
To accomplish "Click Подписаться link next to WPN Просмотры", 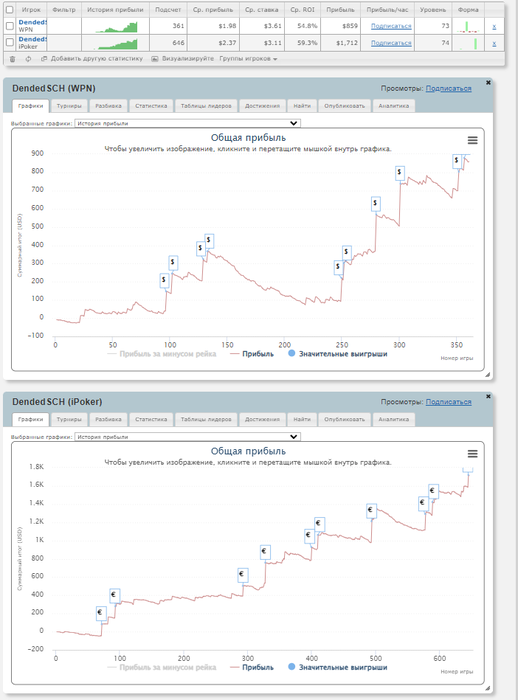I will pyautogui.click(x=448, y=89).
